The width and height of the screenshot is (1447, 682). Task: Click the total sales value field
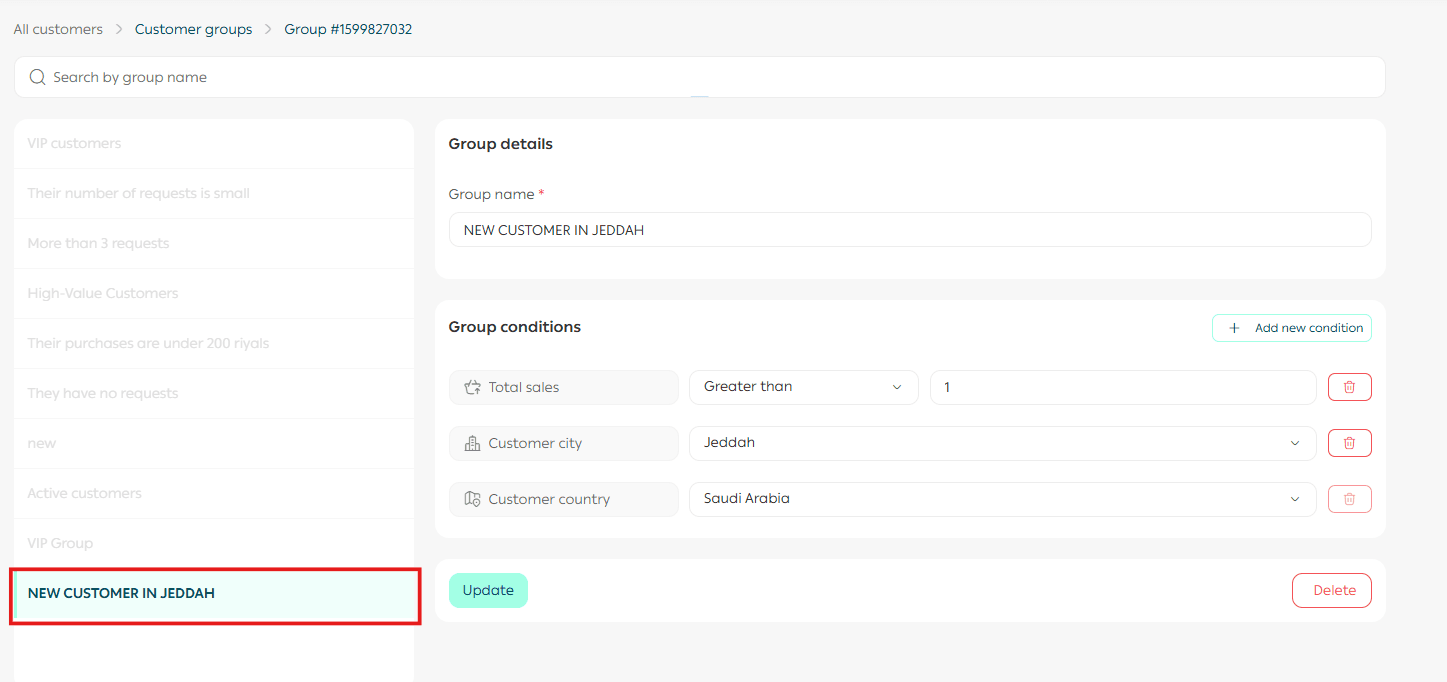click(1122, 387)
